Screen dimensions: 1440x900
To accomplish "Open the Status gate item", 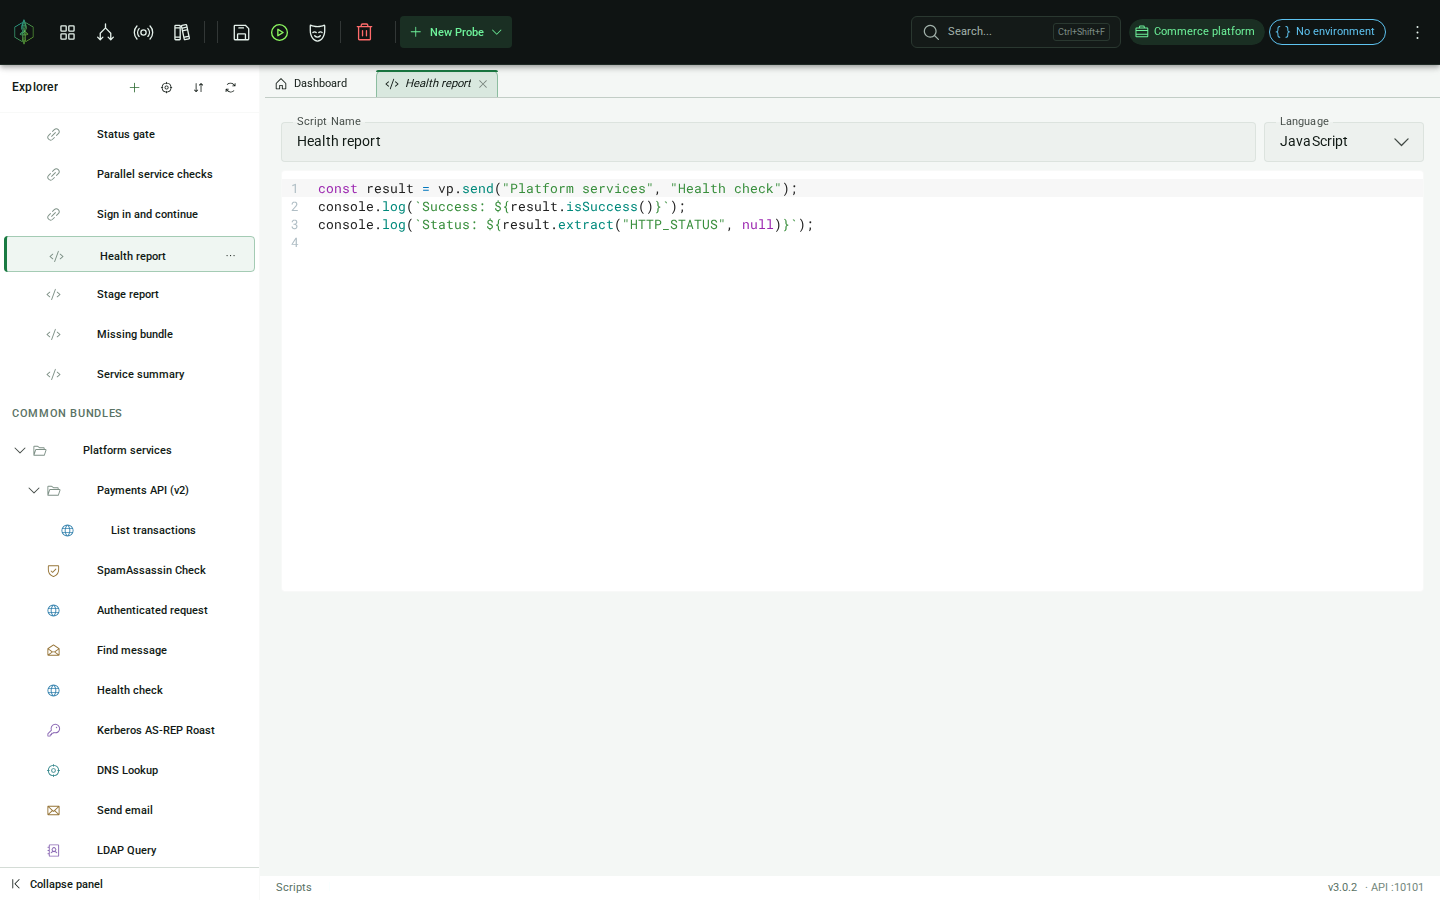I will click(x=129, y=134).
